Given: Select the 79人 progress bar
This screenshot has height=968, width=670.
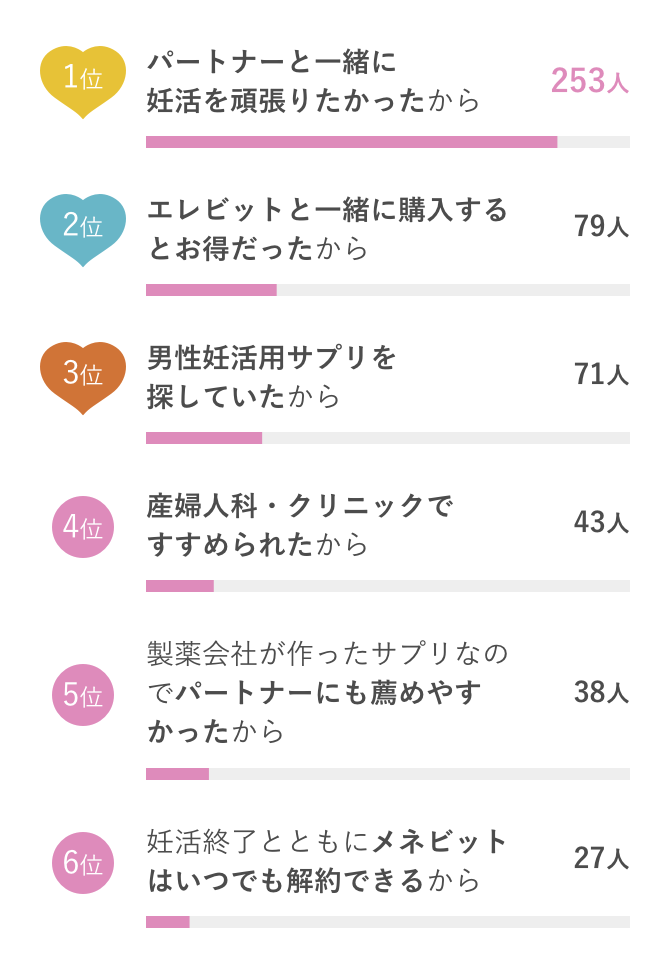Looking at the screenshot, I should point(388,290).
